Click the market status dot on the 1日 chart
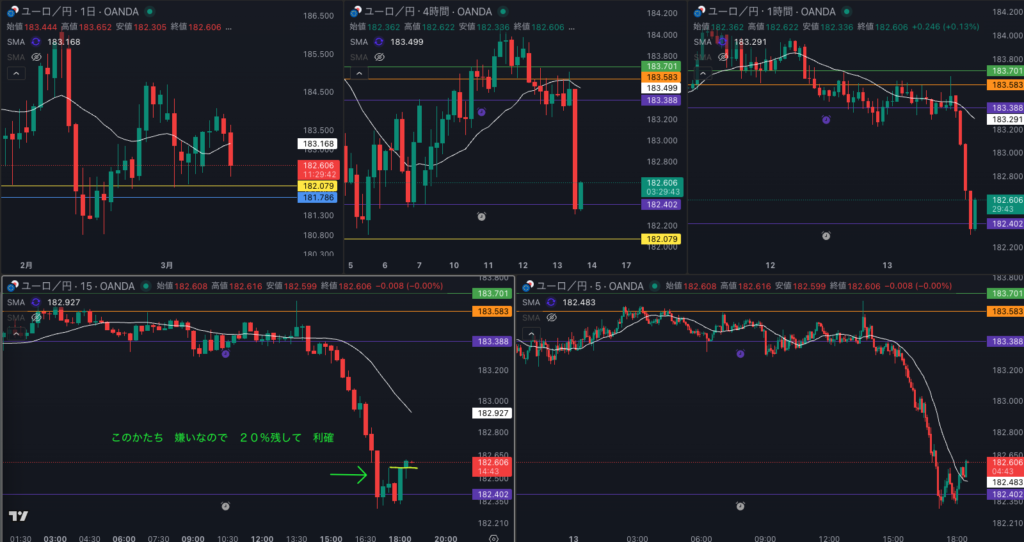This screenshot has height=542, width=1024. (151, 12)
